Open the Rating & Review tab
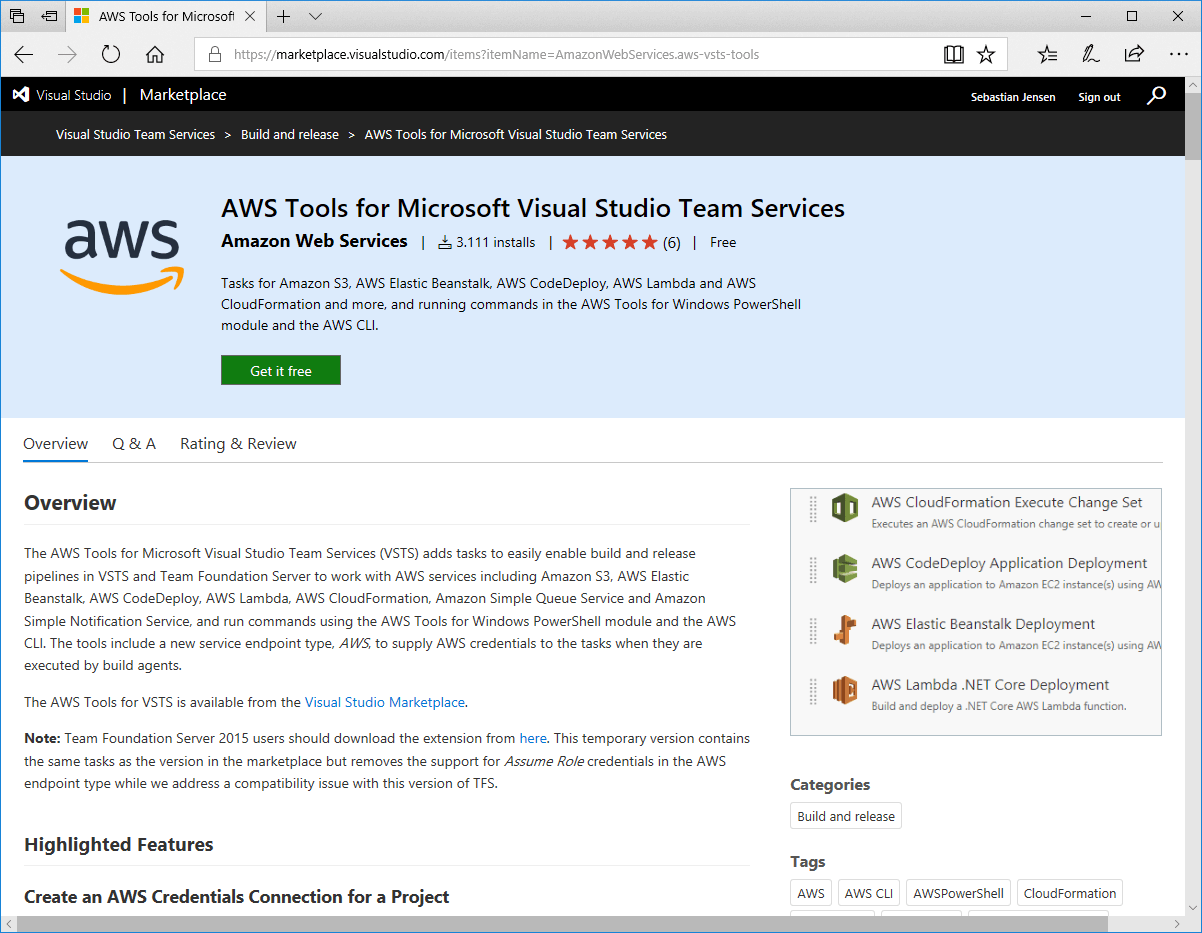 (x=238, y=444)
